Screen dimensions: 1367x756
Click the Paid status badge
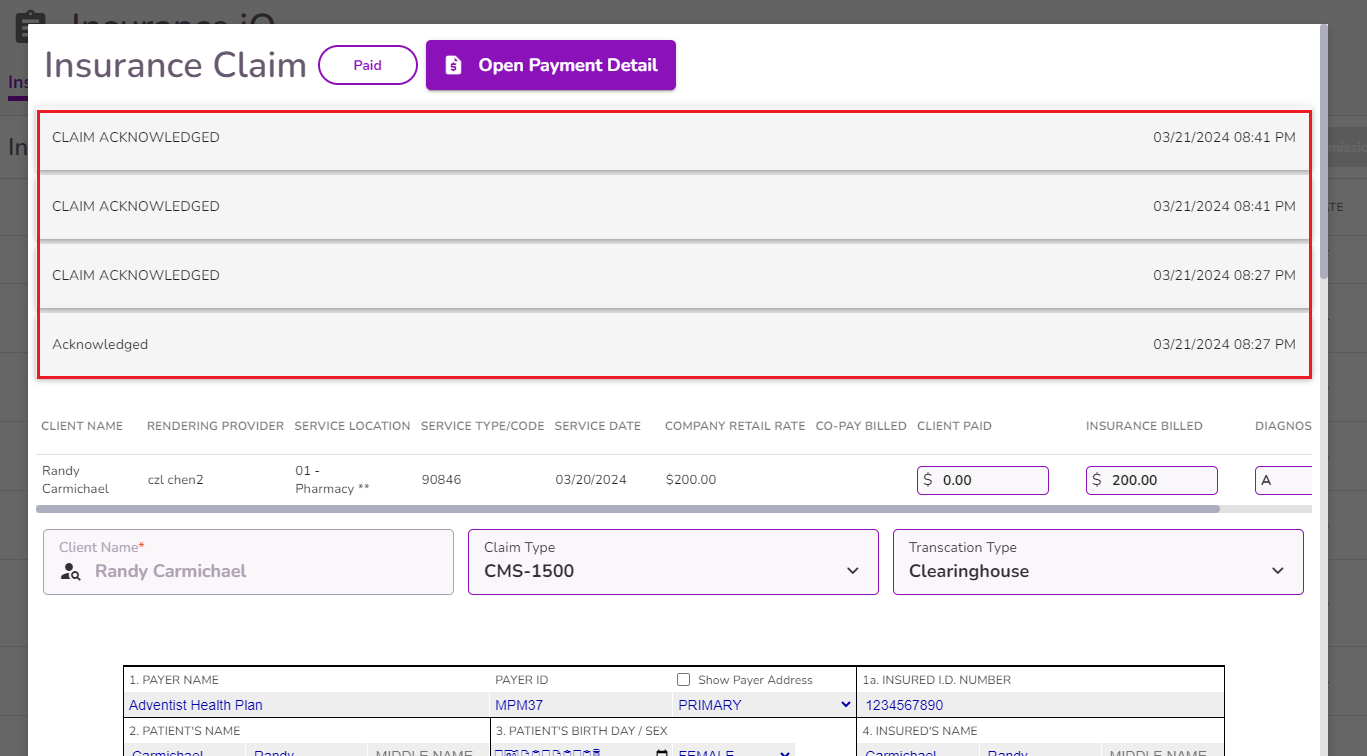(367, 65)
